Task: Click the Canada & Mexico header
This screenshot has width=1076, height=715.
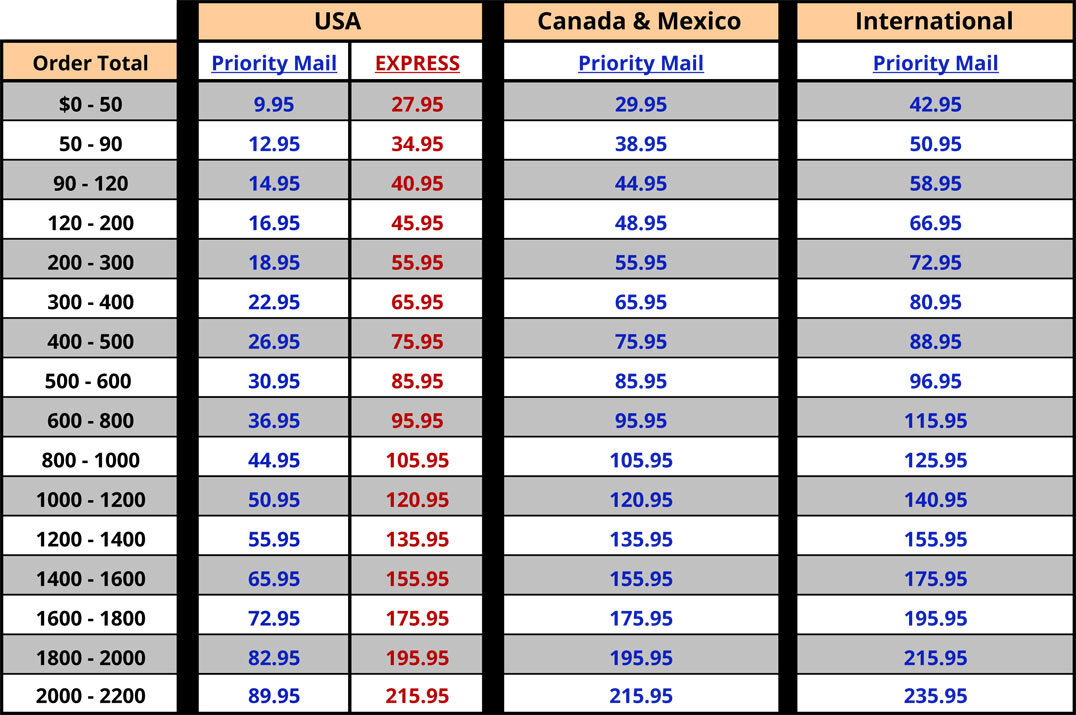Action: 640,21
